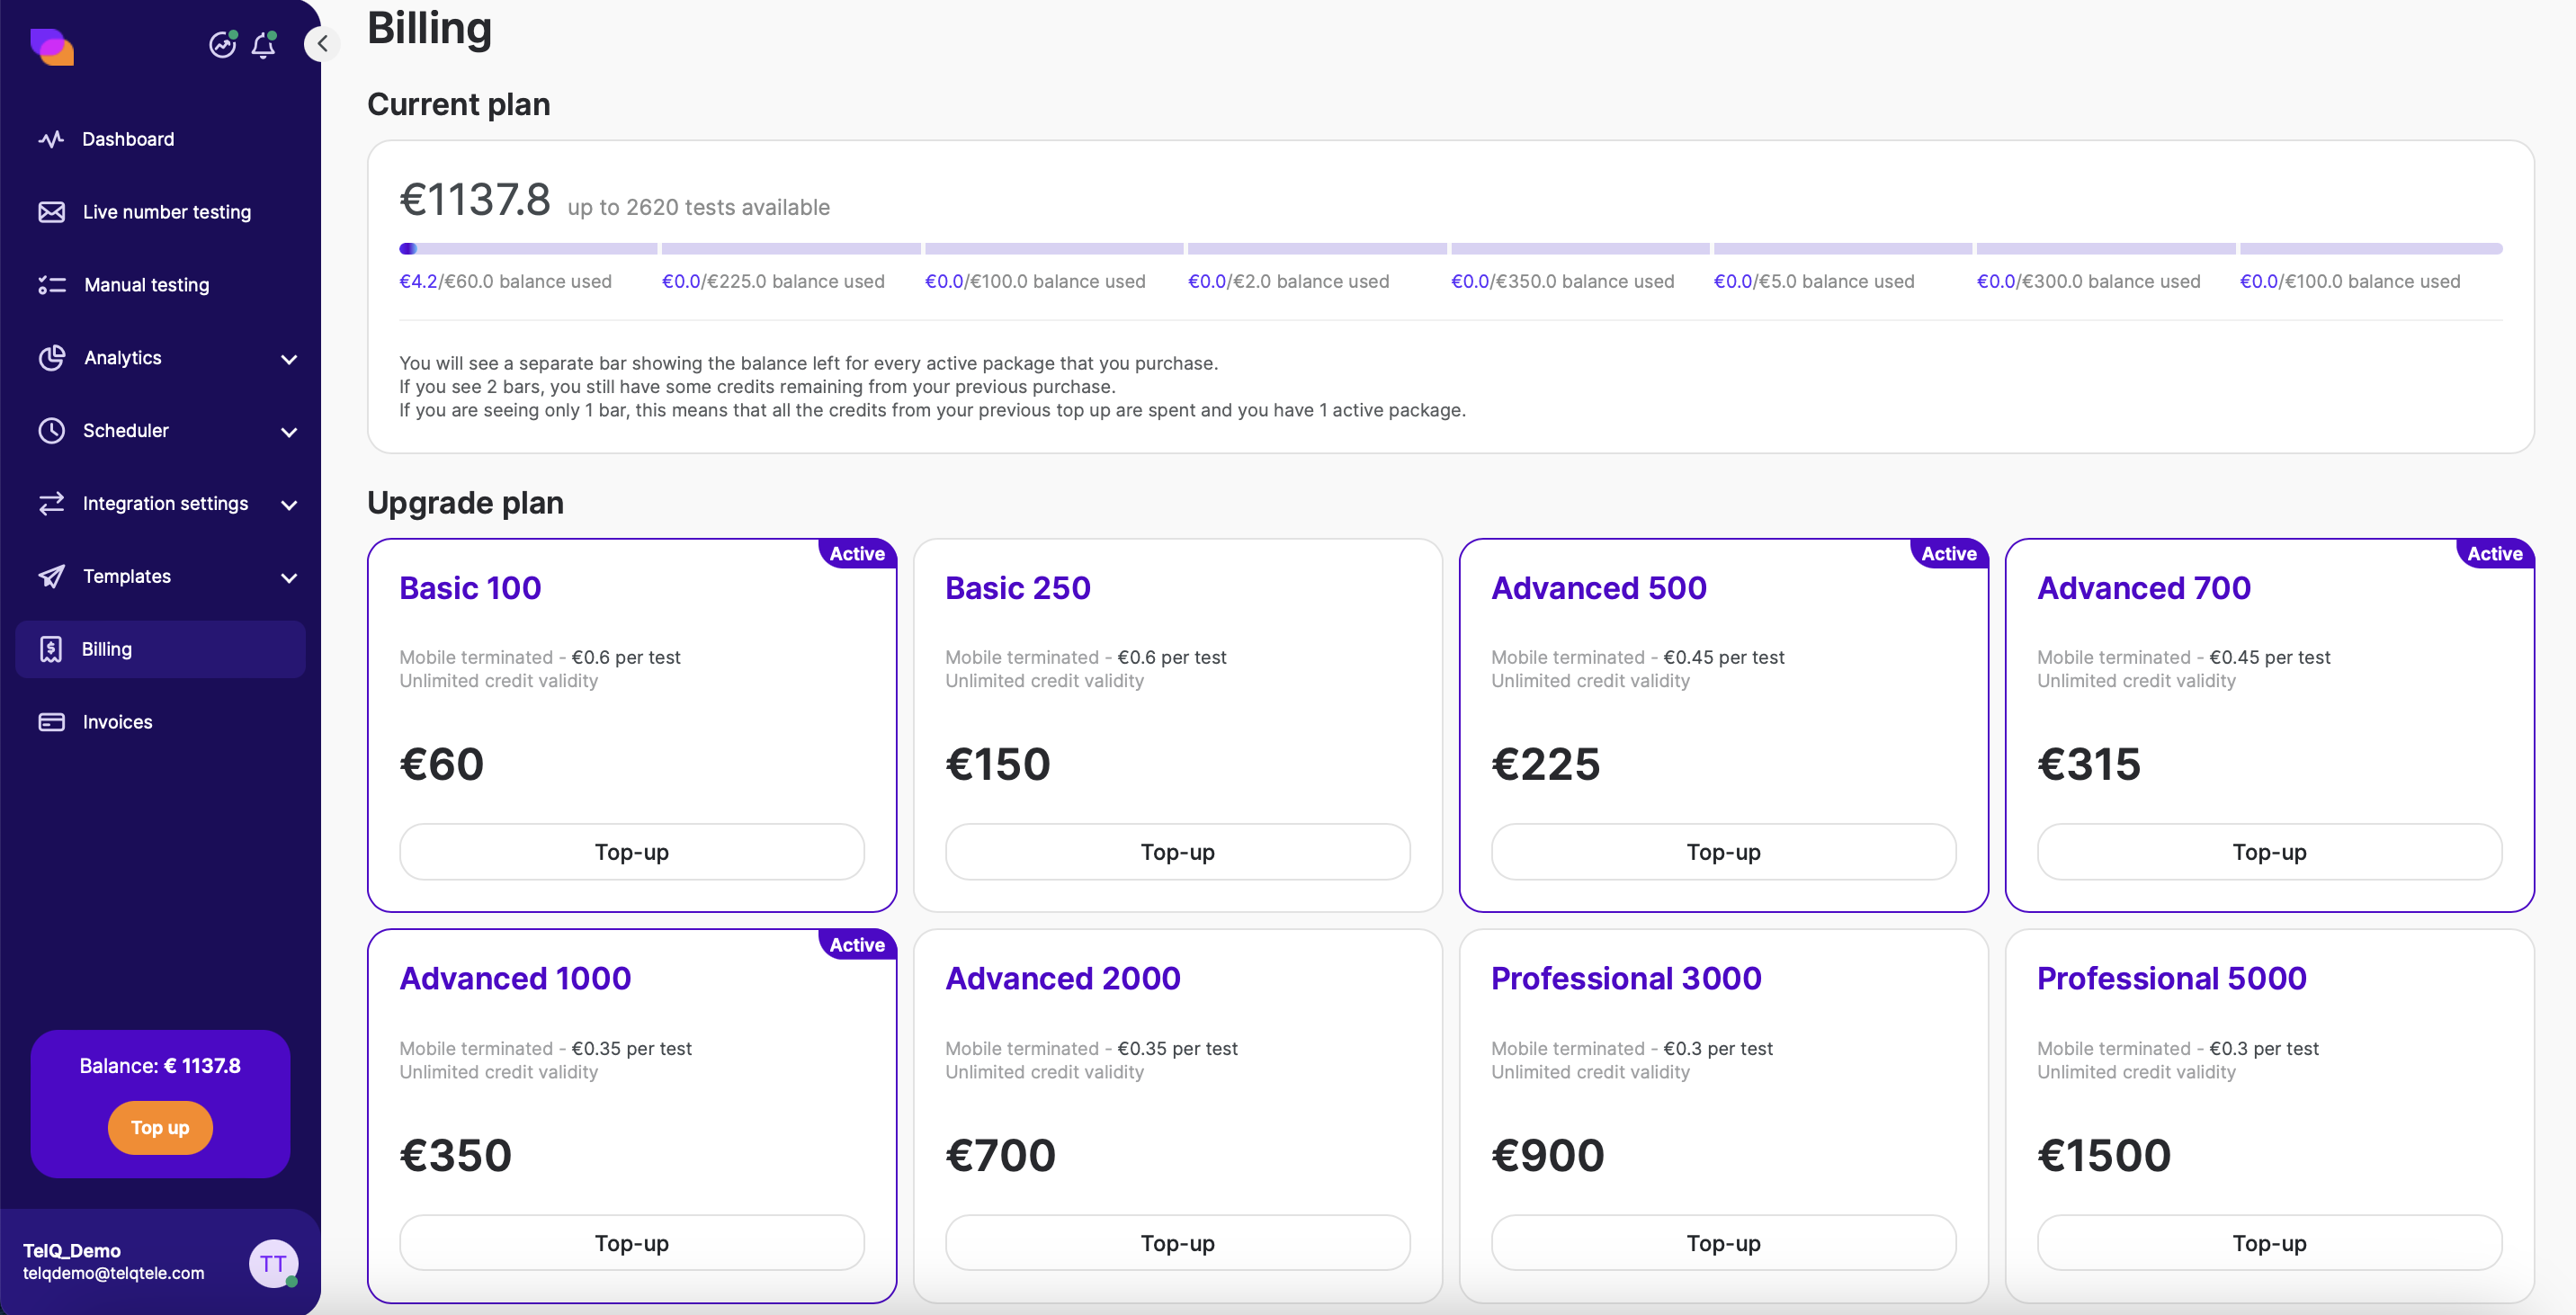Open the TT user avatar
Viewport: 2576px width, 1315px height.
coord(273,1263)
